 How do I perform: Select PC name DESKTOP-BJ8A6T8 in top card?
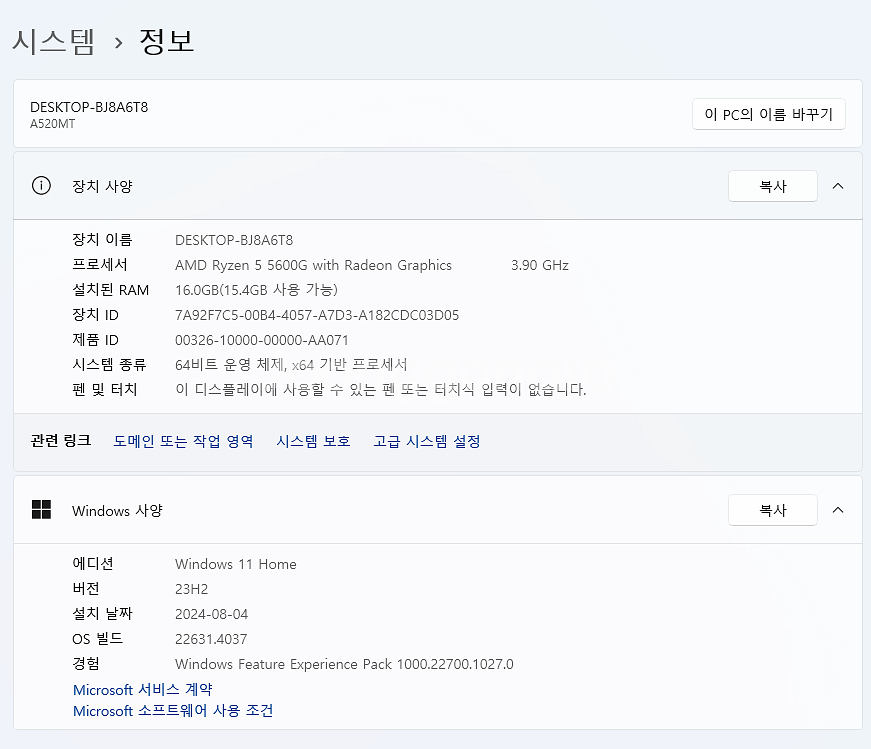(x=89, y=107)
